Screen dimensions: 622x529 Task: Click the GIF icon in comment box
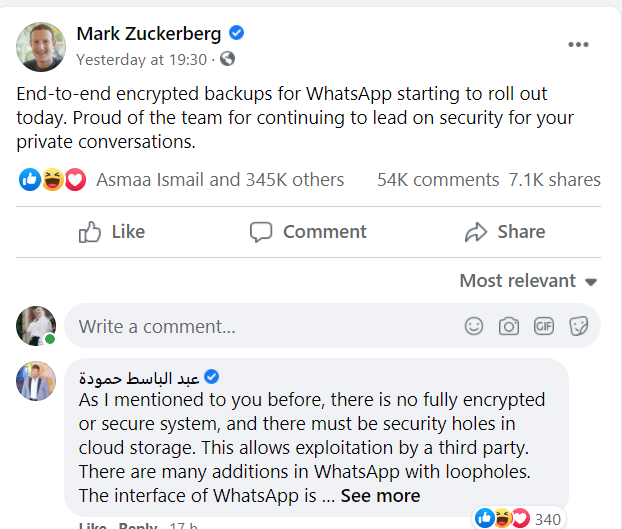pyautogui.click(x=543, y=326)
